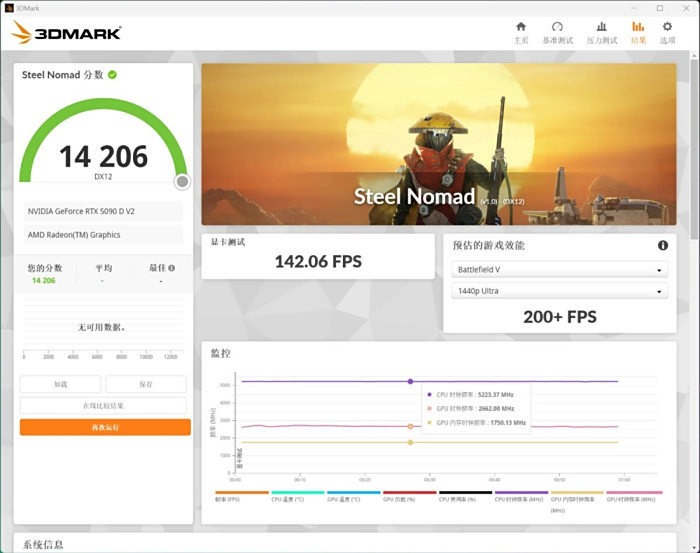Toggle the Frame rate (FPS) orange legend

242,496
